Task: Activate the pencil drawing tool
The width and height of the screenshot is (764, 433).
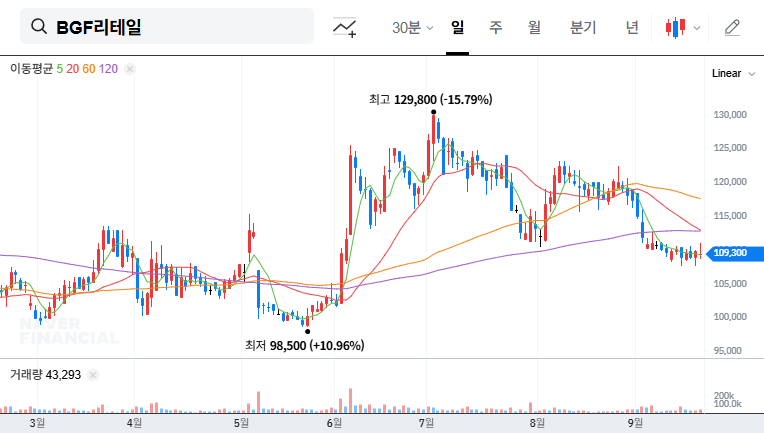Action: (x=732, y=28)
